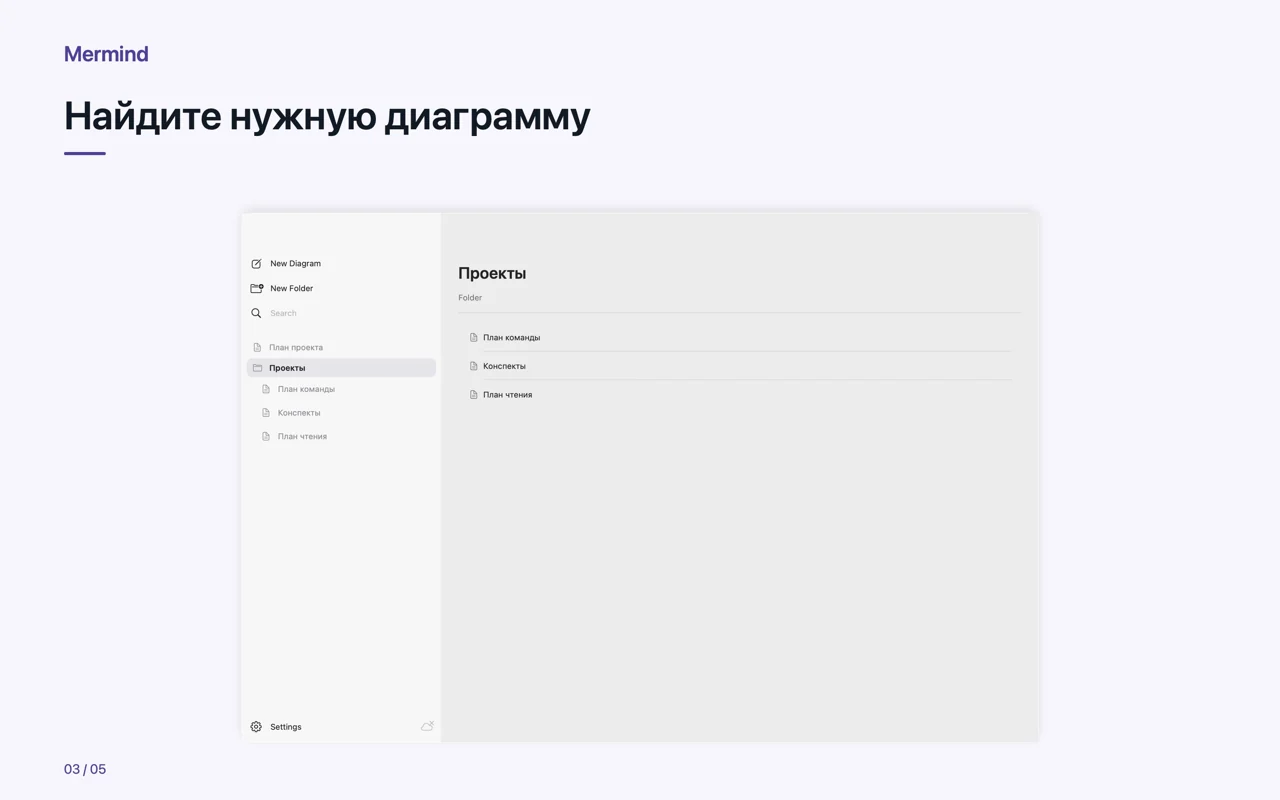Click the folder icon beside sidebar Проекты
This screenshot has height=800, width=1280.
point(257,368)
